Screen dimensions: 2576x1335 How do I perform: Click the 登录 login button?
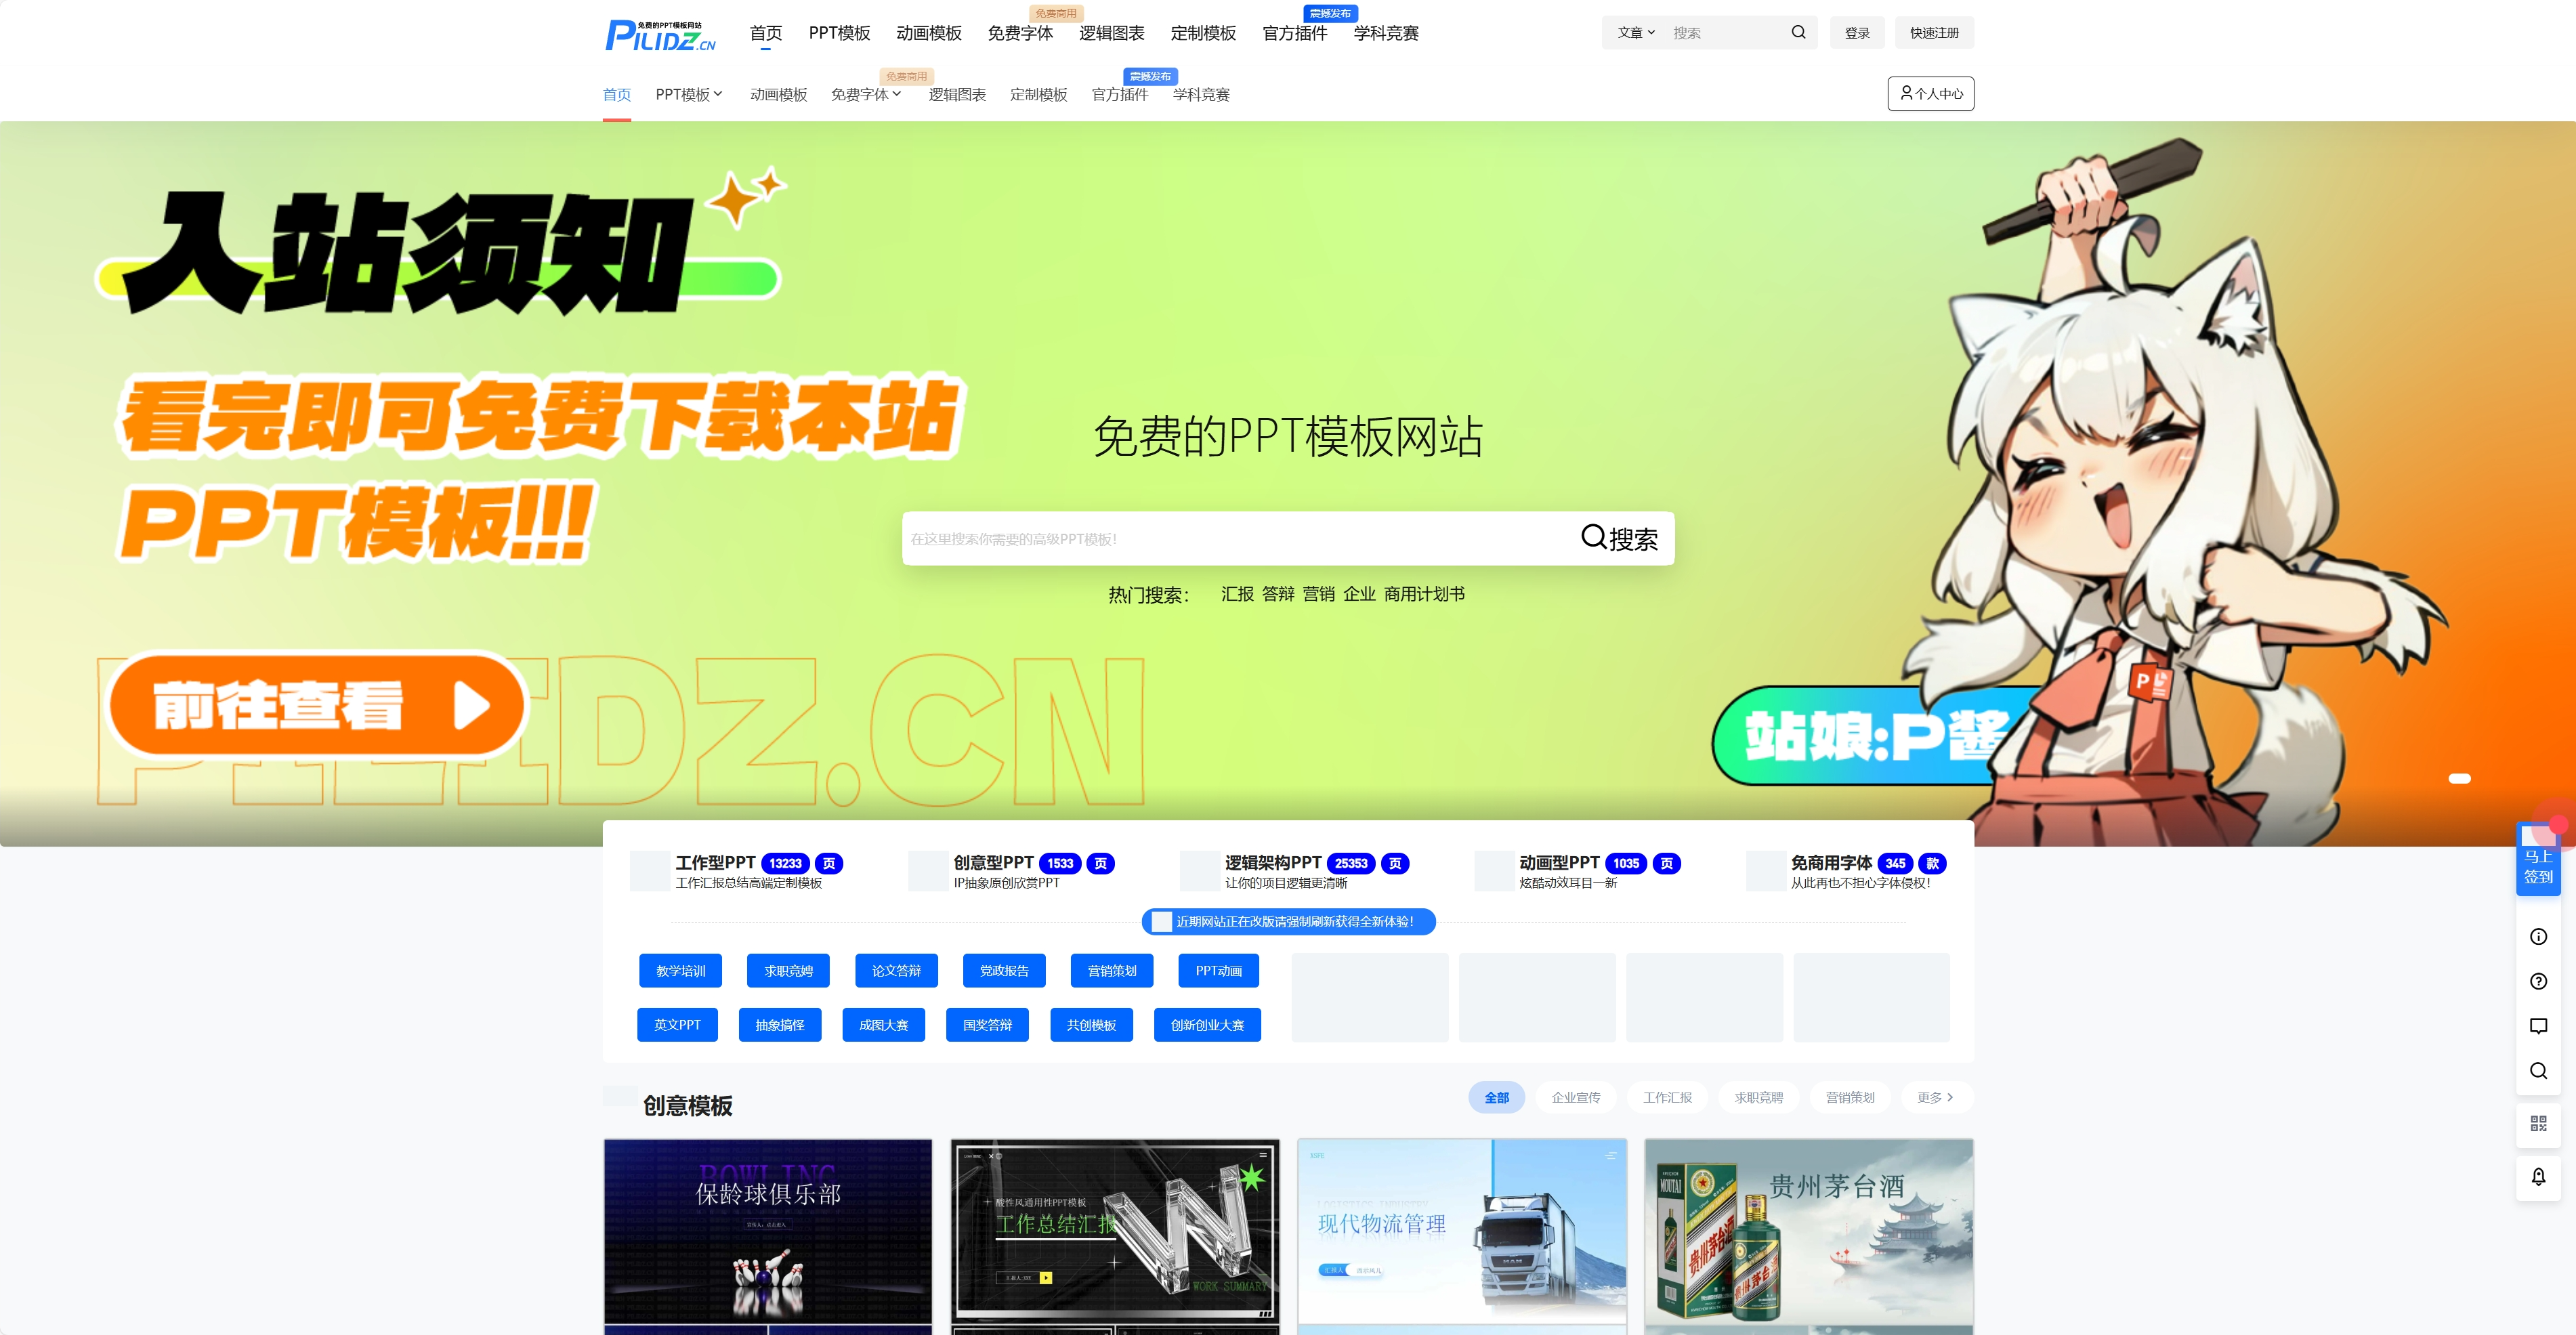(x=1857, y=33)
